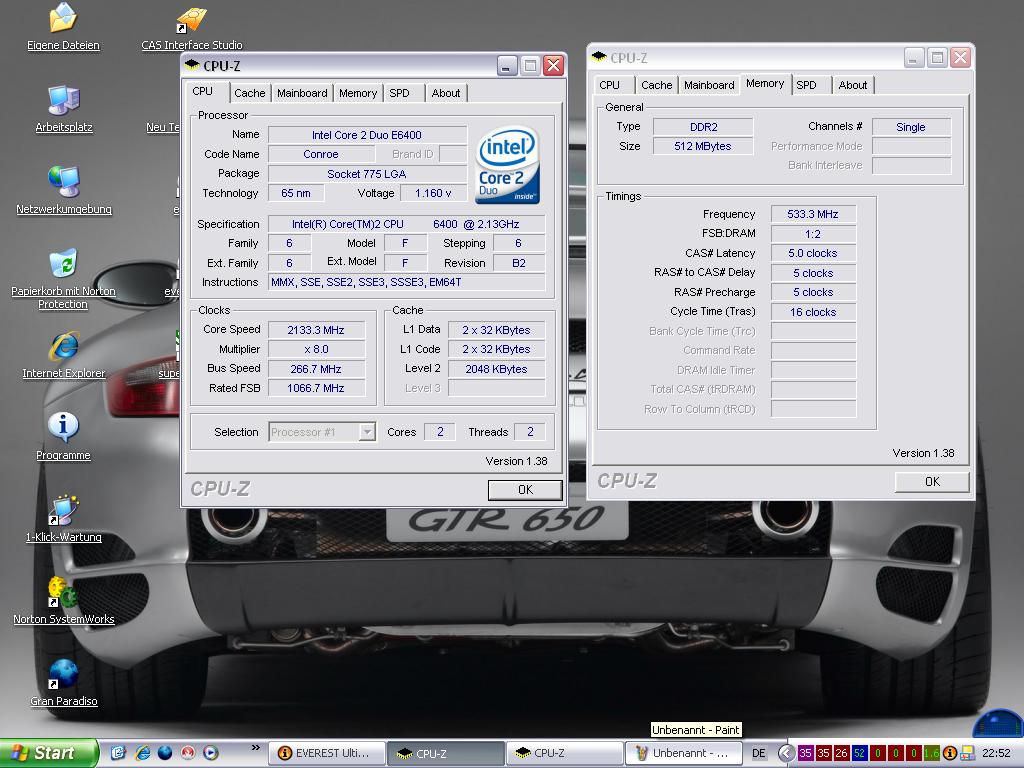Select the Arbeitsplatz desktop icon
The image size is (1024, 768).
coord(63,109)
